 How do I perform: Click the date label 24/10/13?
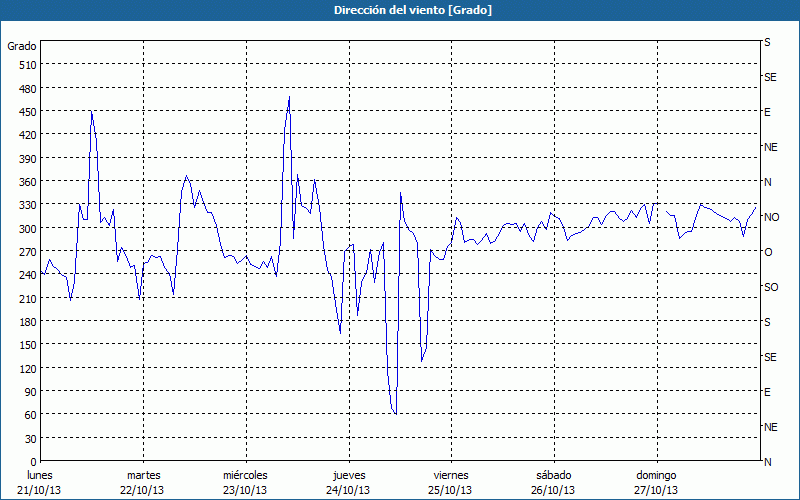point(348,490)
